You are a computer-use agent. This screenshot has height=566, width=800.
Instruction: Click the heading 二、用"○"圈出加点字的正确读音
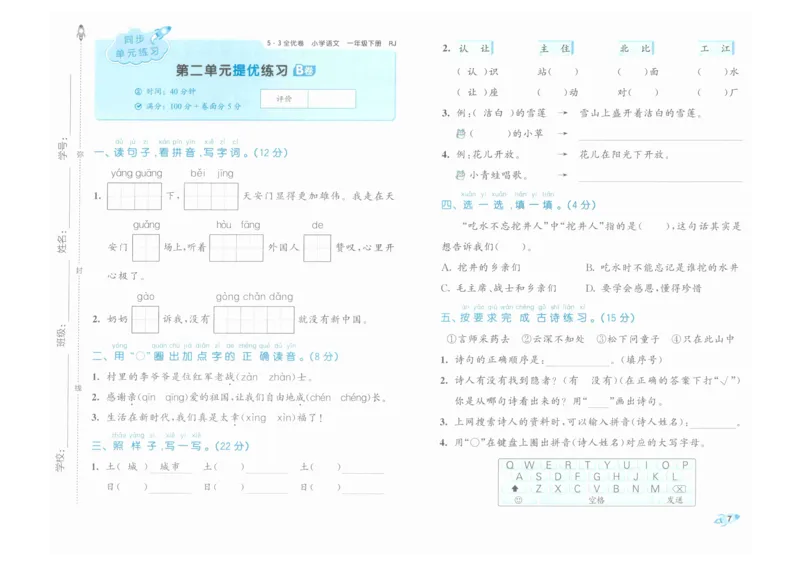(x=215, y=356)
